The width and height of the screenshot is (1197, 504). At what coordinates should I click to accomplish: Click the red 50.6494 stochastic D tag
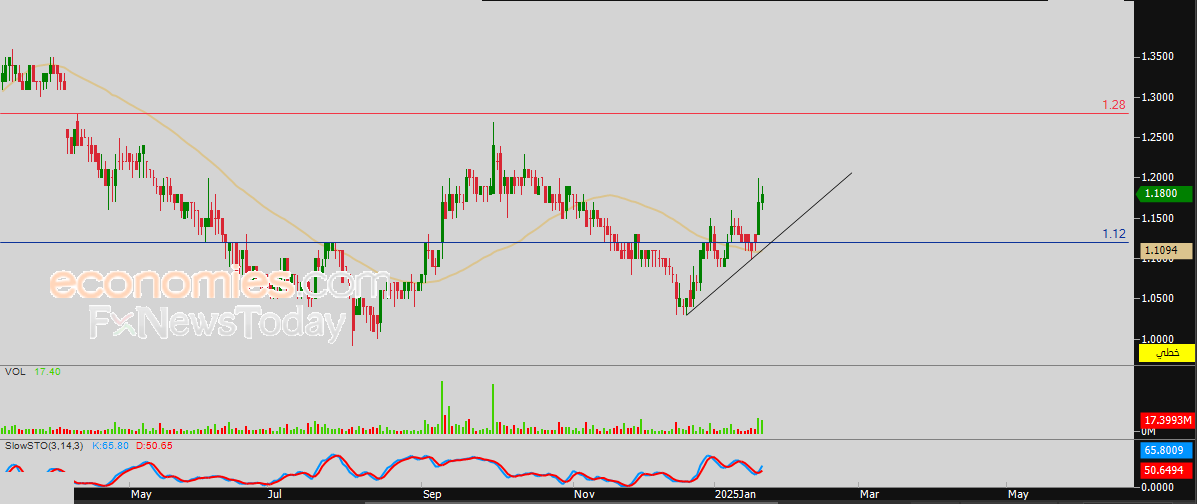[1166, 470]
